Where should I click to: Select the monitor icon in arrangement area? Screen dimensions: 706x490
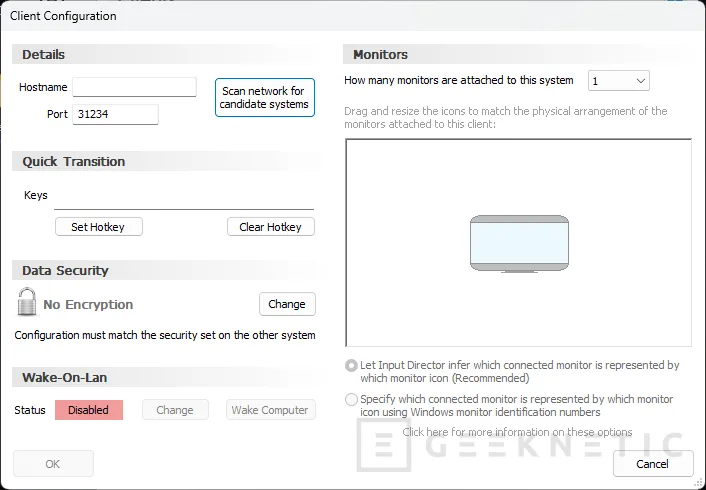519,244
